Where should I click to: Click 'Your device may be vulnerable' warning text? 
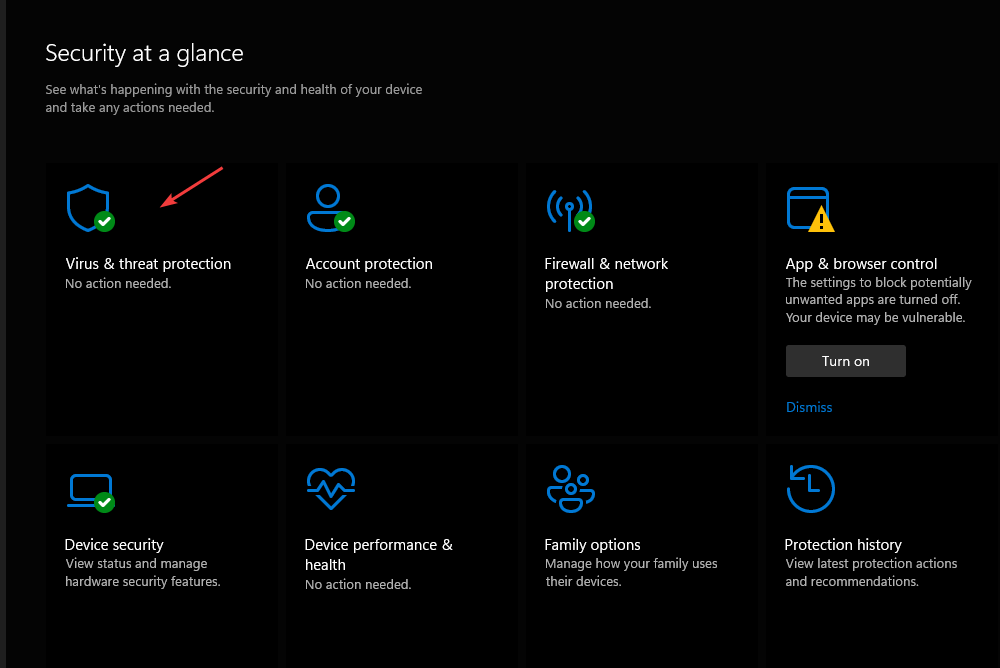point(875,317)
